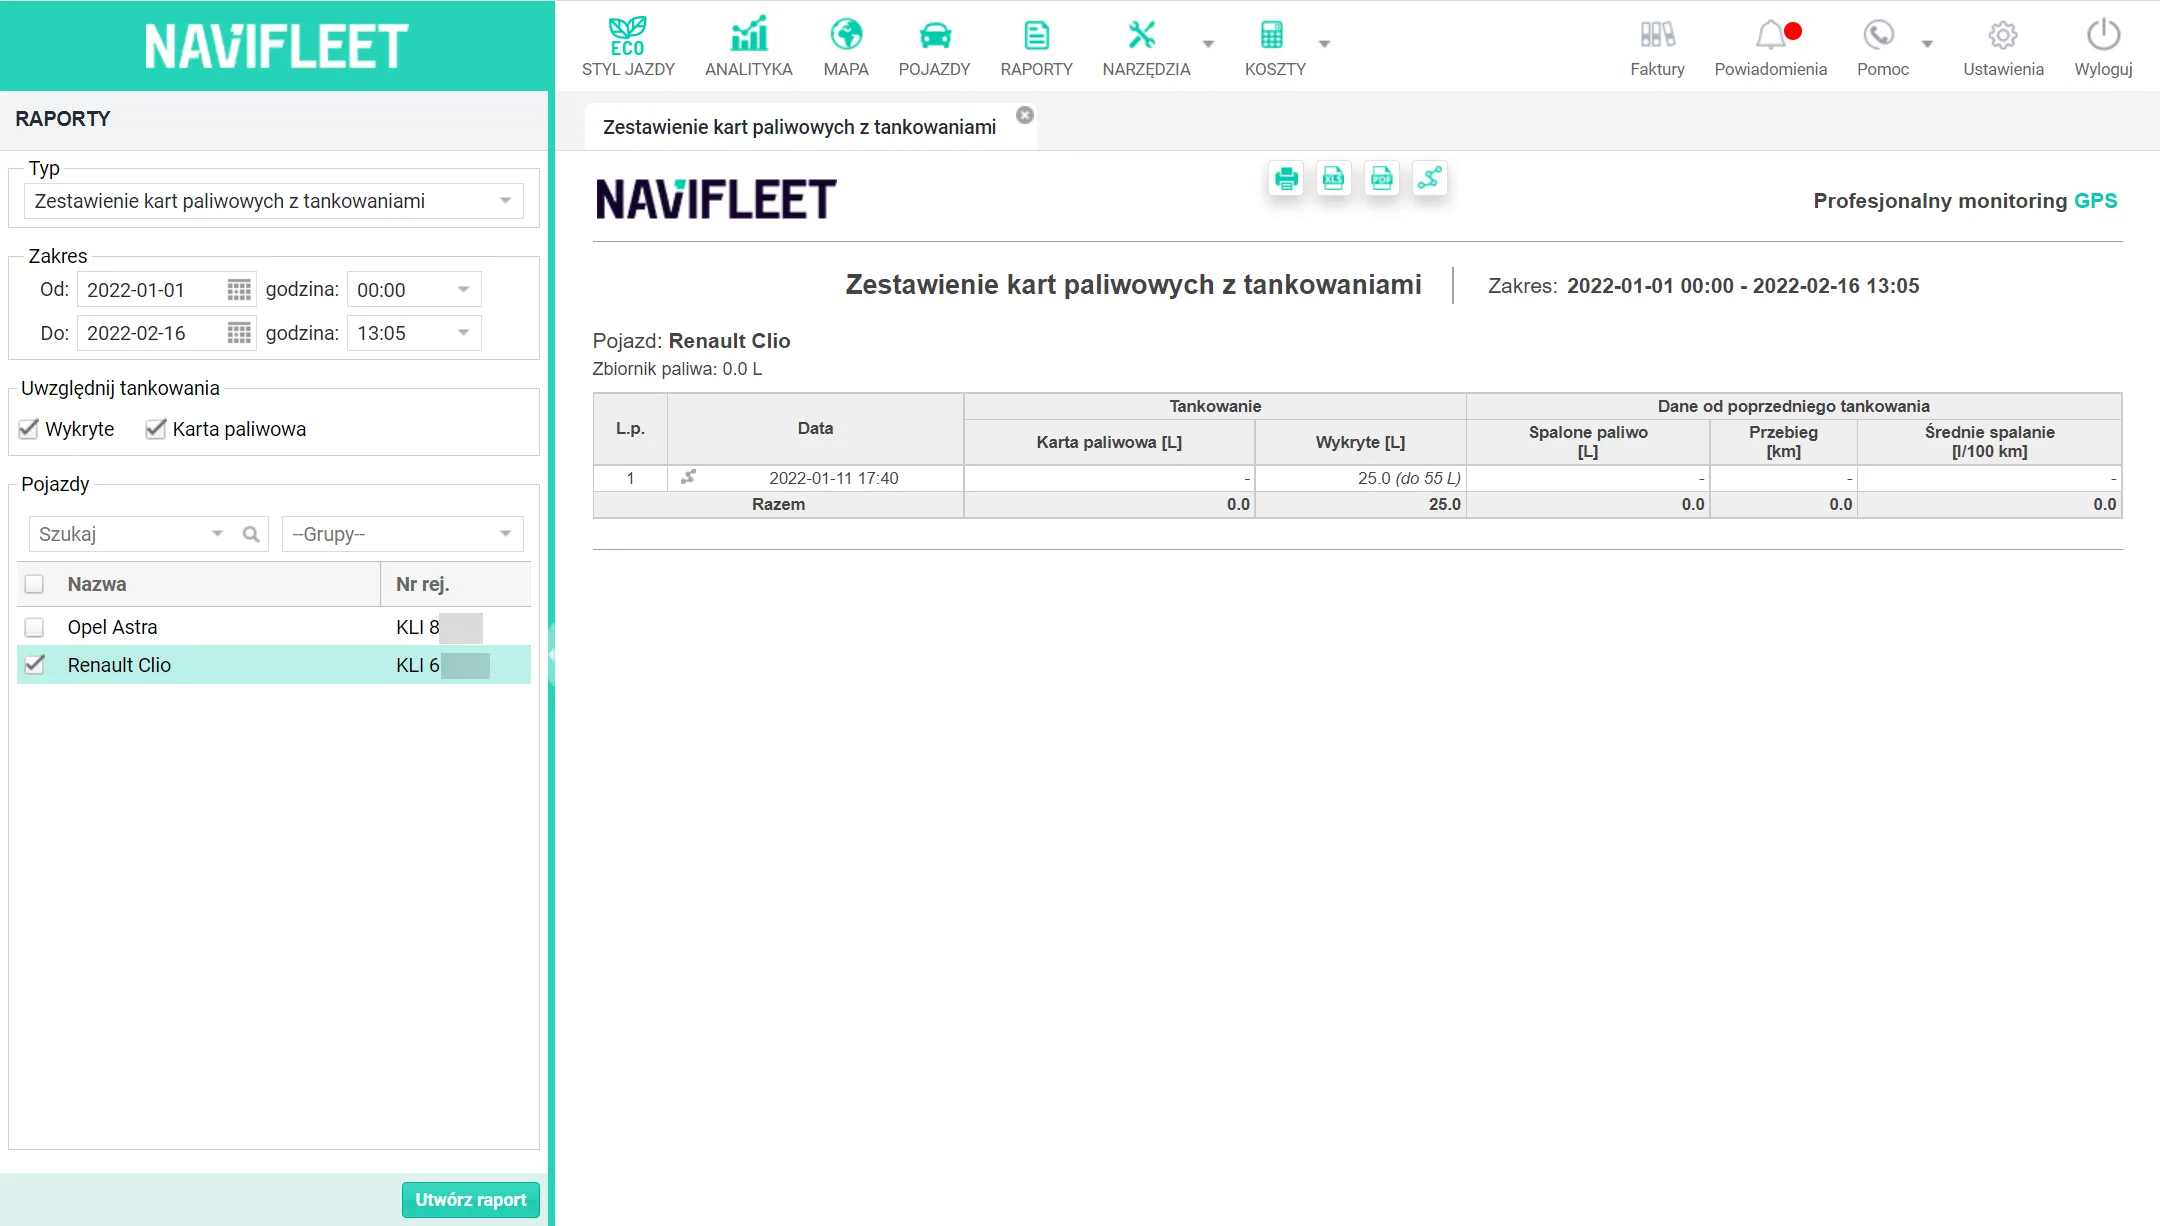Open the 00:00 start hour dropdown
This screenshot has height=1226, width=2160.
coord(463,290)
